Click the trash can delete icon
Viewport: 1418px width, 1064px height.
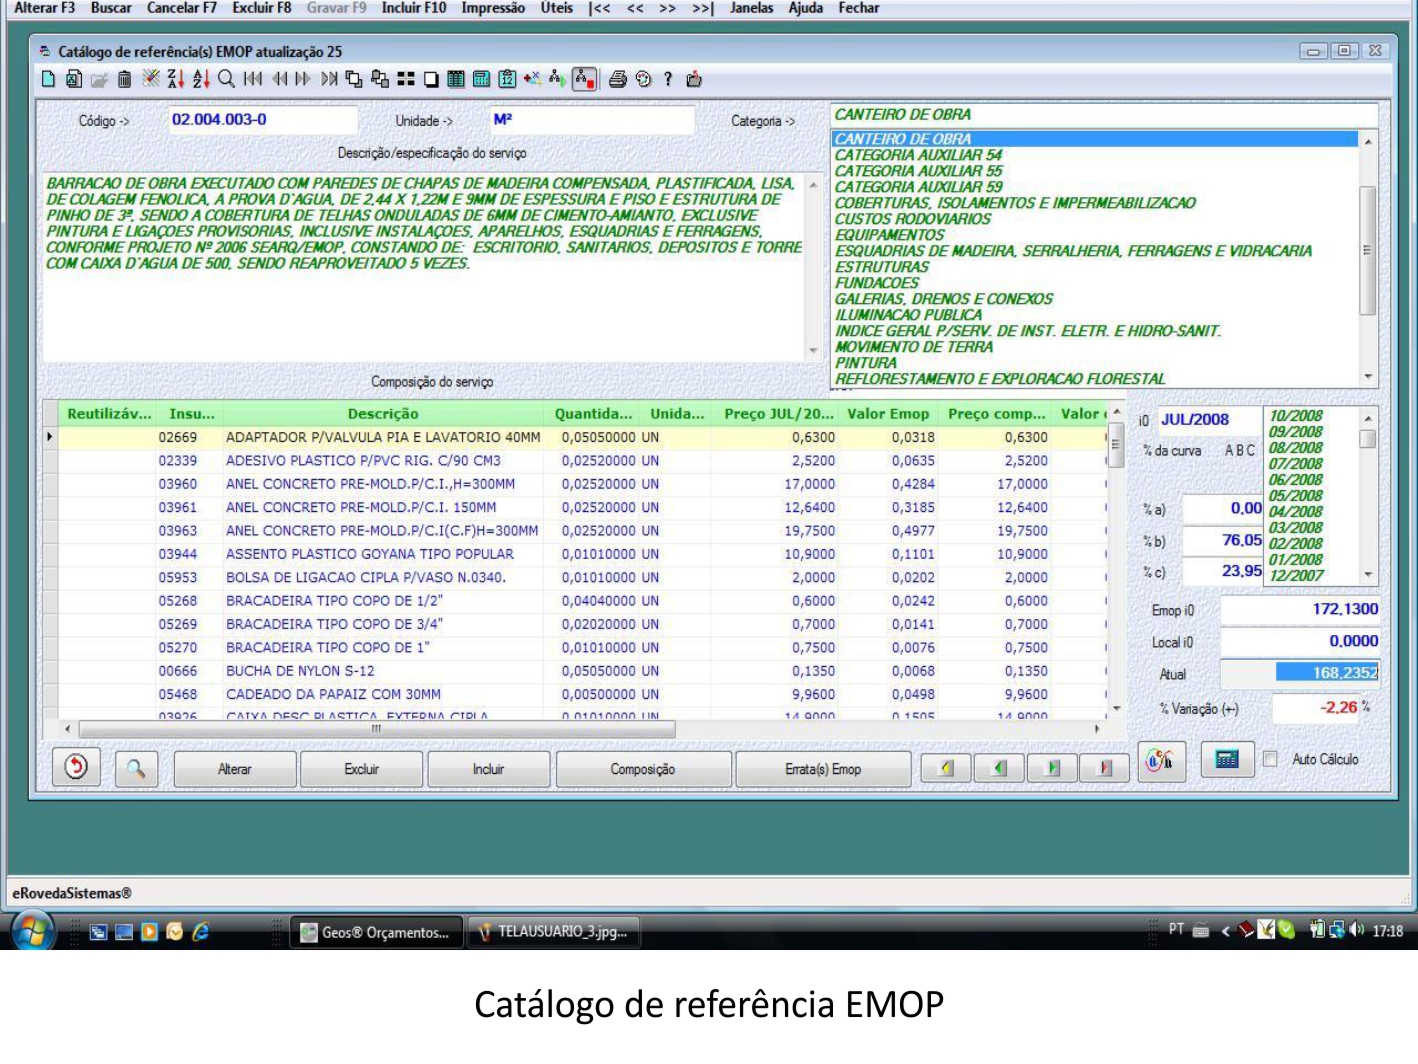click(x=124, y=79)
